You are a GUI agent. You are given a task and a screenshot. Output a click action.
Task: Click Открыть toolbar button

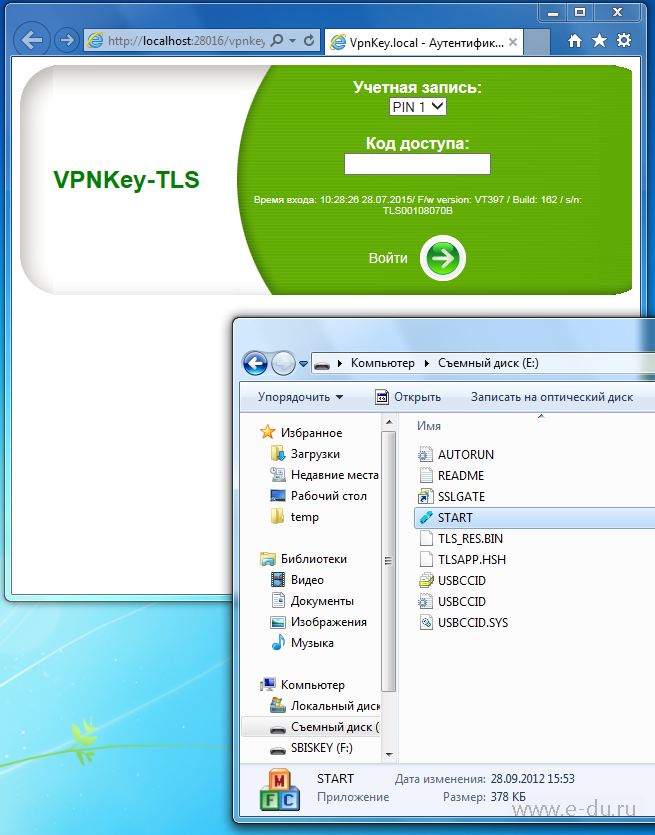click(408, 397)
